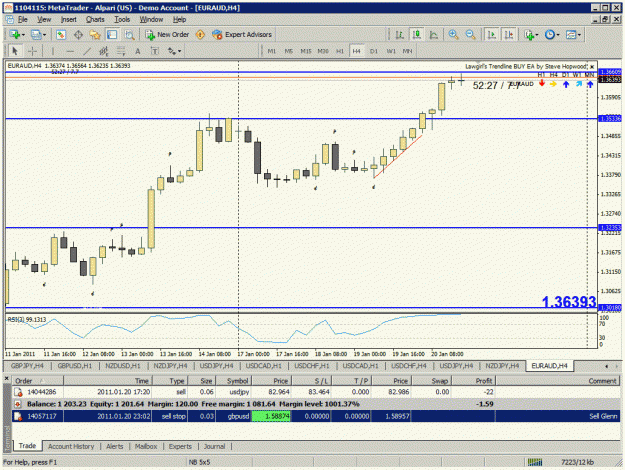Open dropdown arrow beside arrows objects tool
Screen dimensions: 625x470
(x=179, y=51)
